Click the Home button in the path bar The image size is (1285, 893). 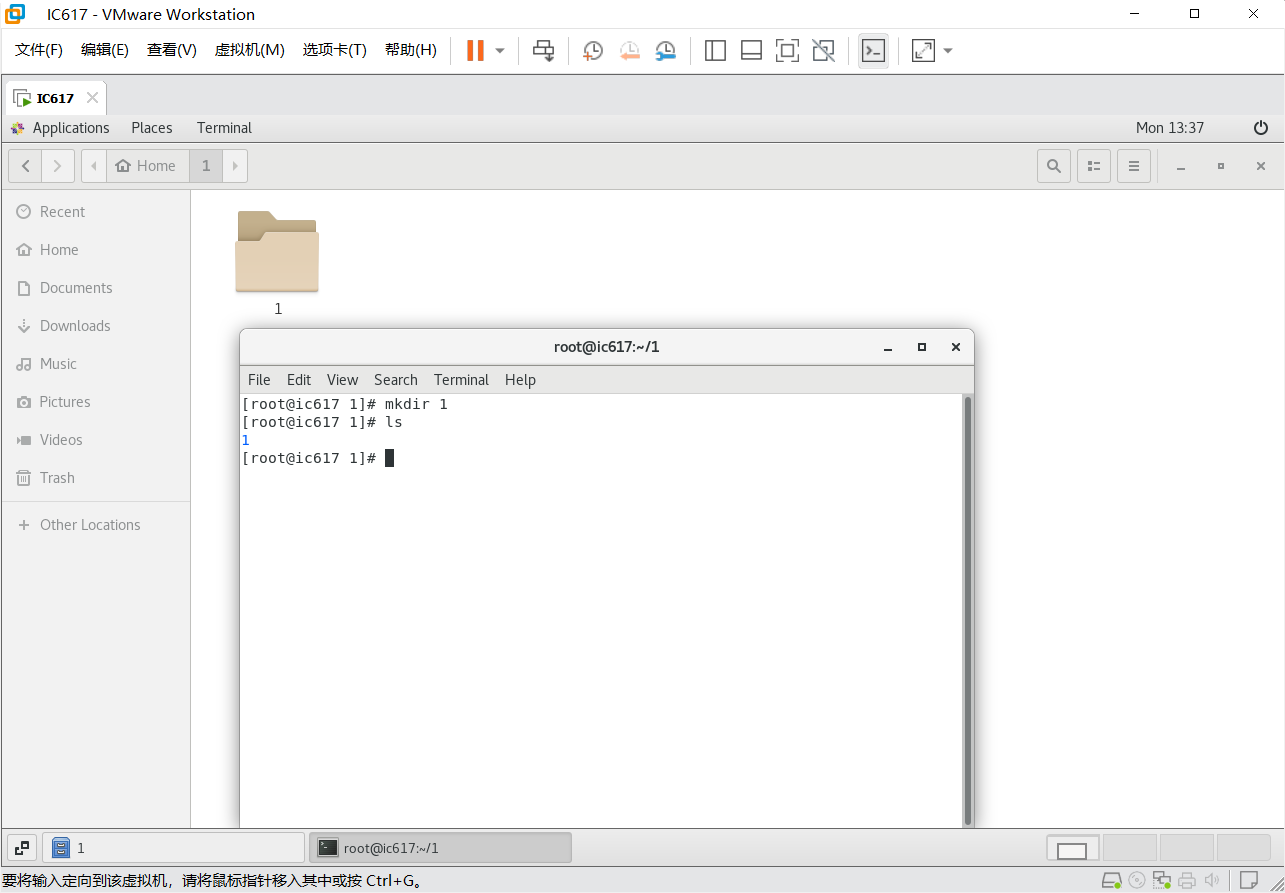pos(148,166)
